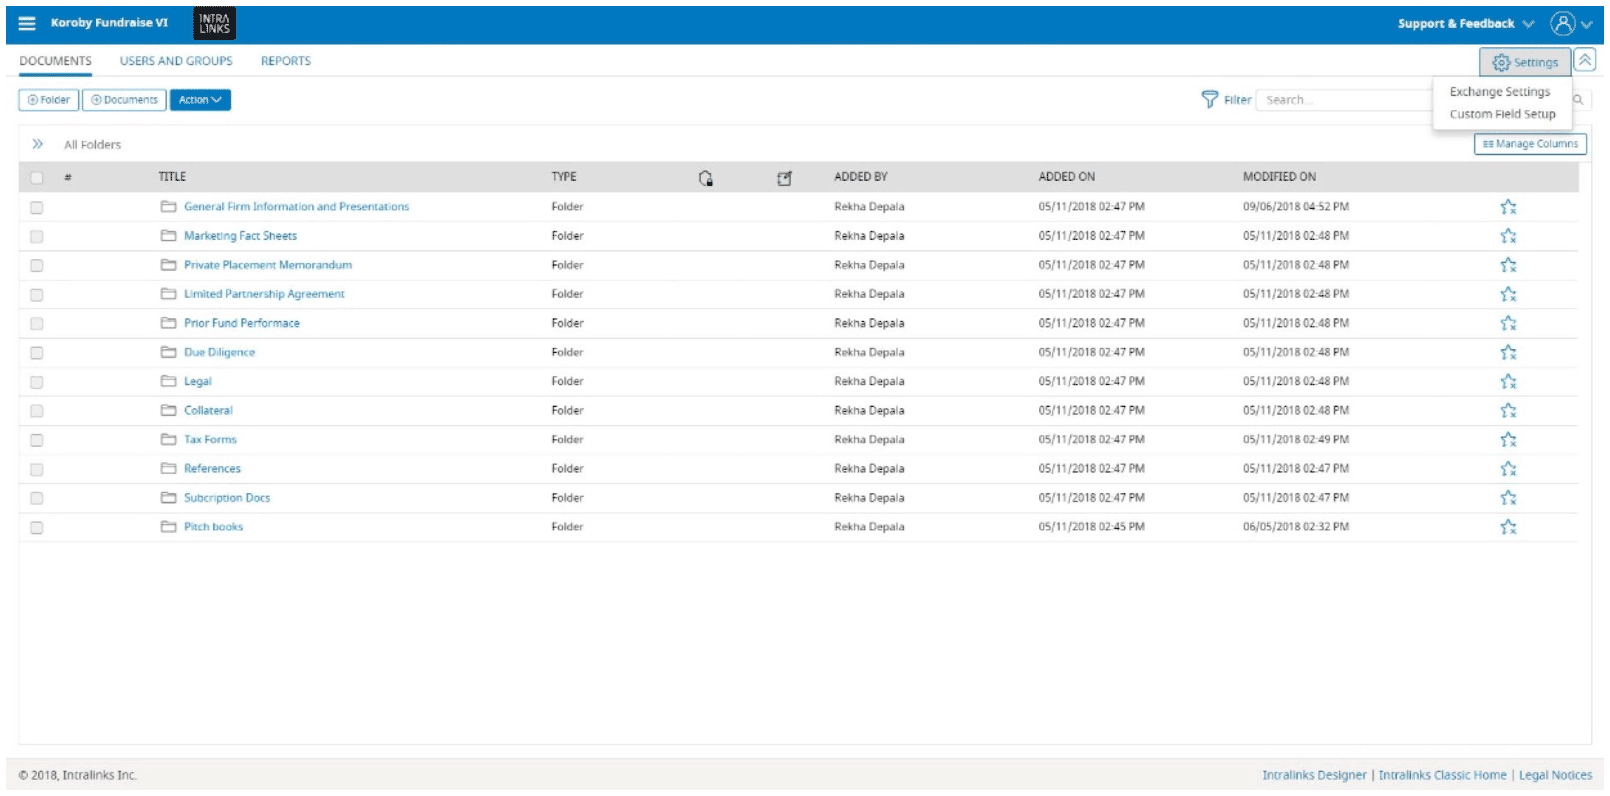Check the Marketing Fact Sheets row checkbox
1610x796 pixels.
pyautogui.click(x=37, y=237)
